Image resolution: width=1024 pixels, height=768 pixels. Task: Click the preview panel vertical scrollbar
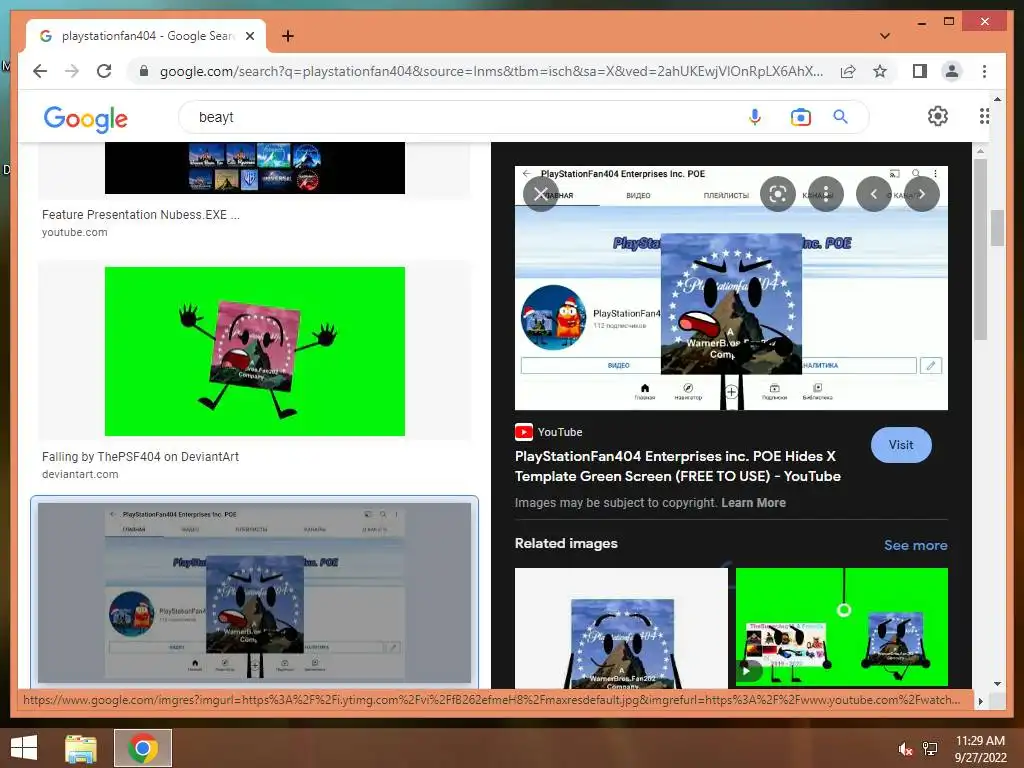point(980,248)
